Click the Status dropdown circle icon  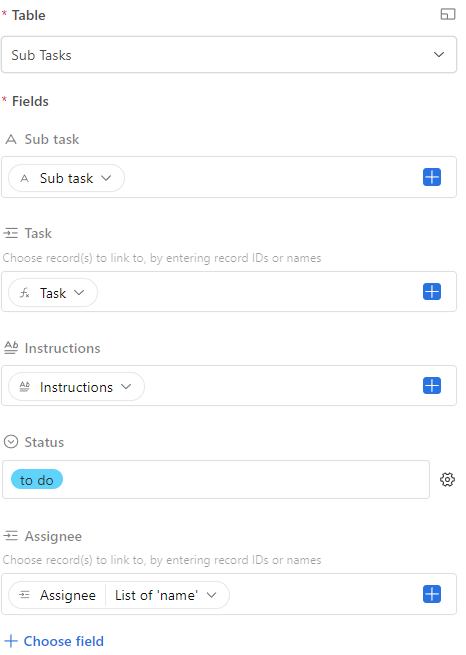coord(11,442)
